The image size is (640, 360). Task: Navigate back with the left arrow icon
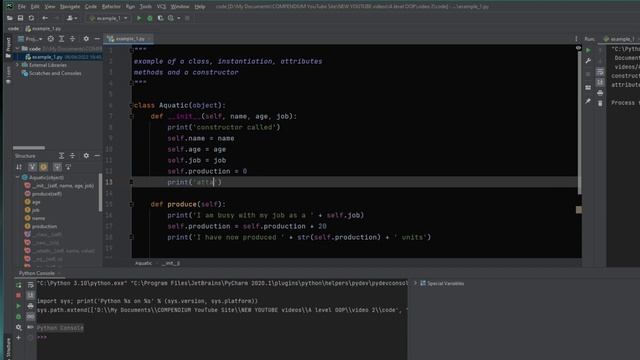pos(45,18)
